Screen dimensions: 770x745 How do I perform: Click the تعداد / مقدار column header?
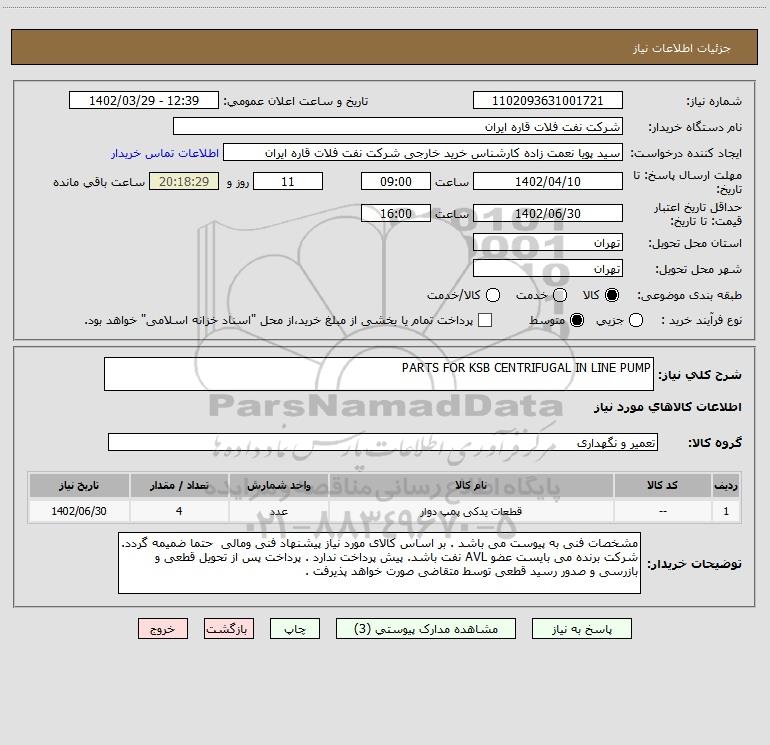(x=179, y=486)
